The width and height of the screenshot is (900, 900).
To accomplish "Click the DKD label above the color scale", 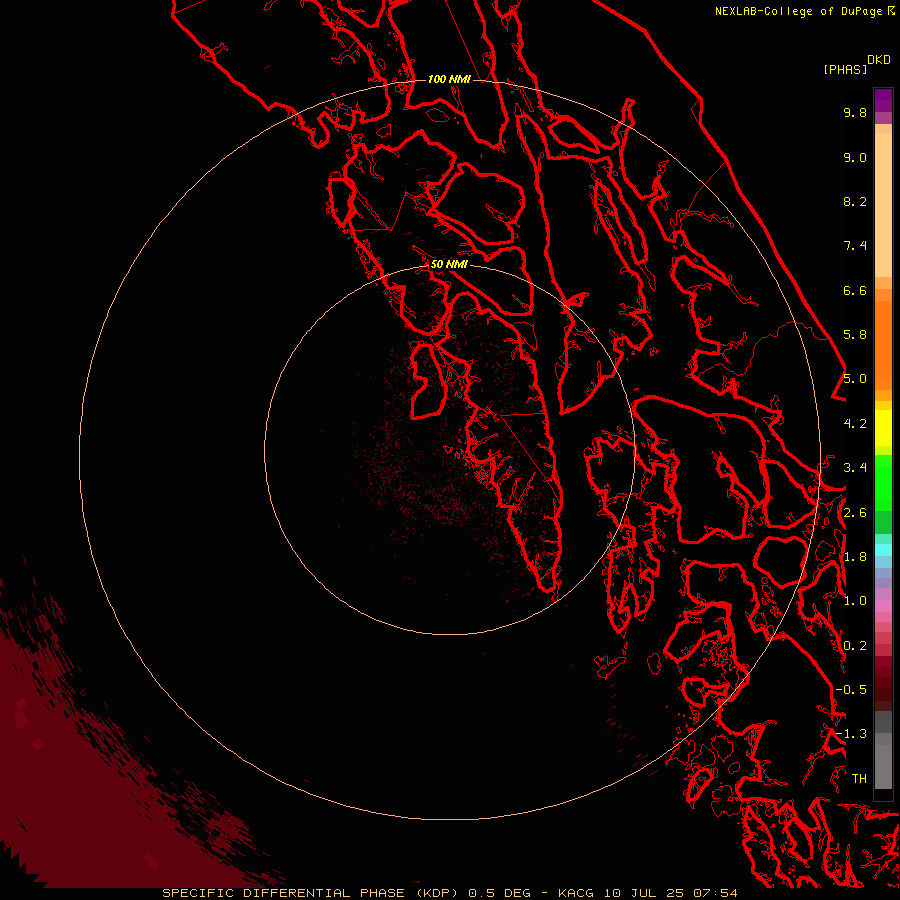I will (x=878, y=60).
